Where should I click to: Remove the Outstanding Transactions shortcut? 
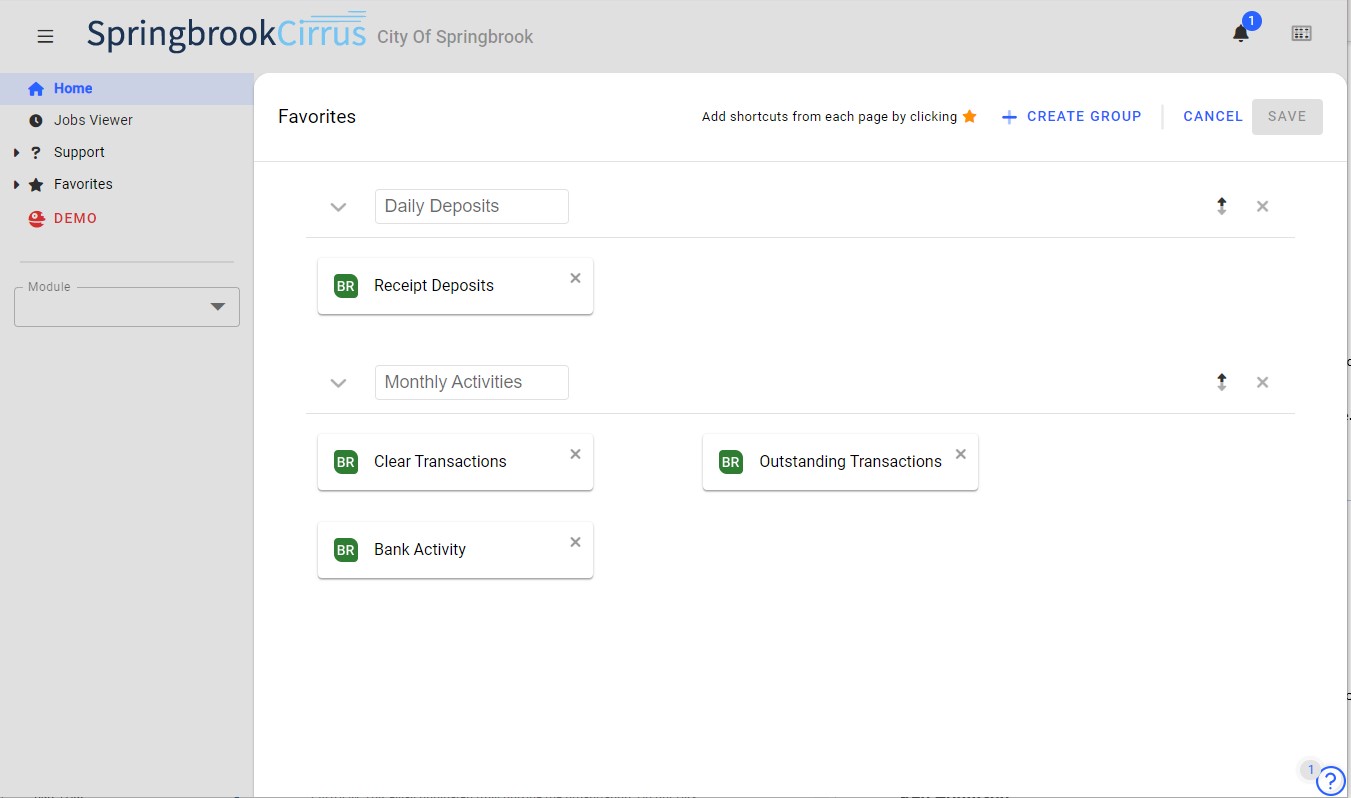[960, 454]
